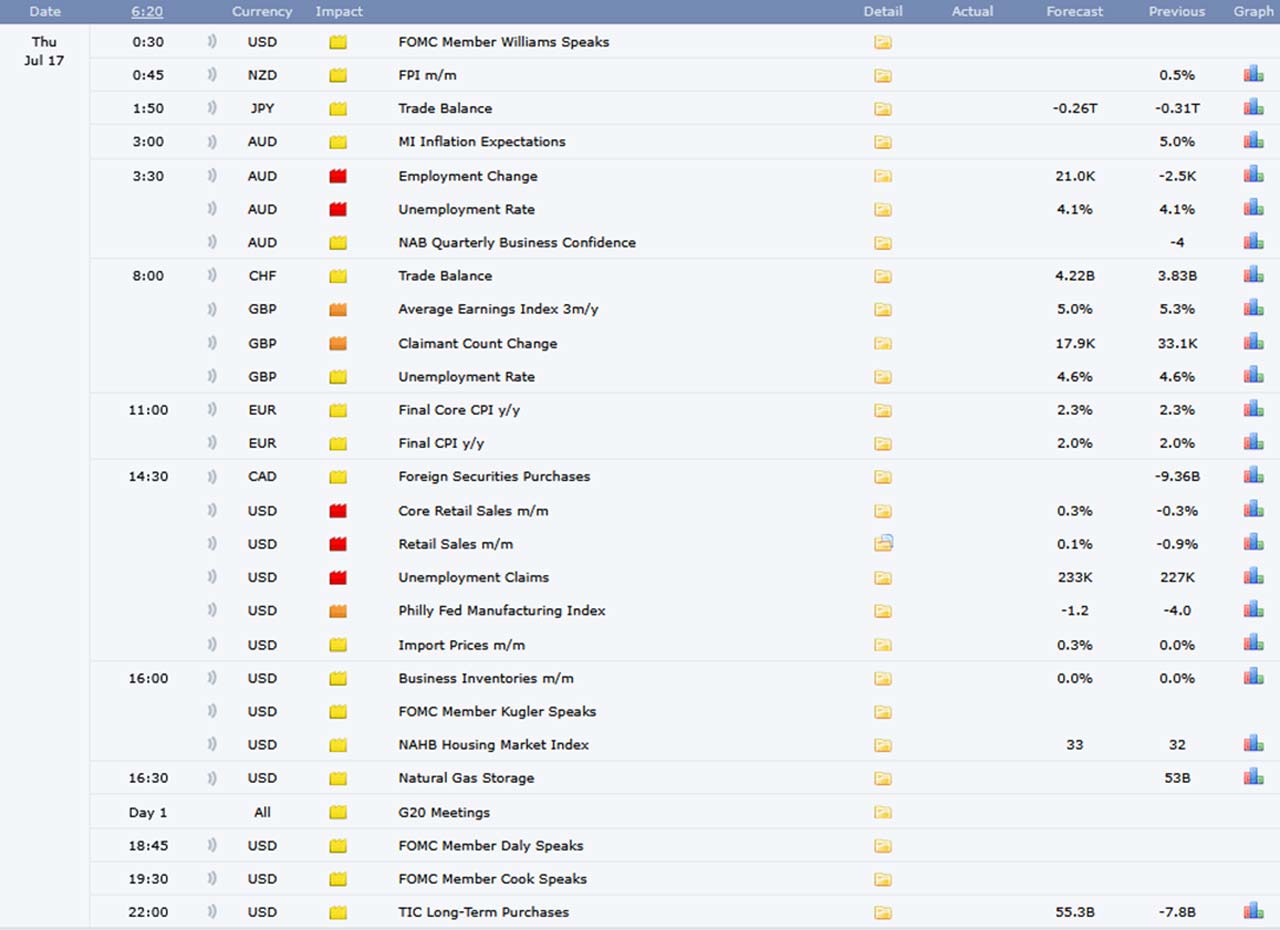The image size is (1280, 930).
Task: Show graph for Philly Fed Manufacturing Index
Action: (1253, 610)
